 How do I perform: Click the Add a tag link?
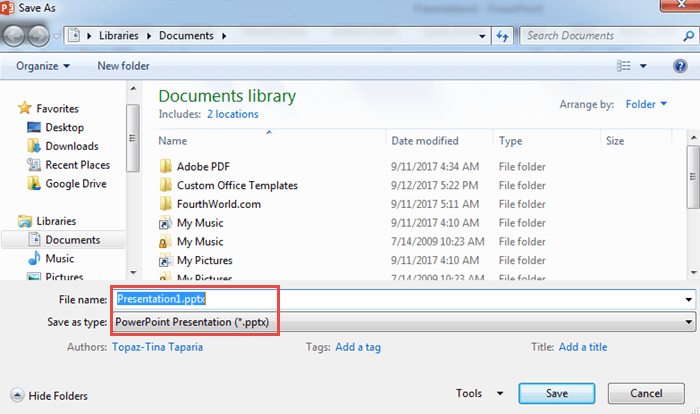(358, 347)
